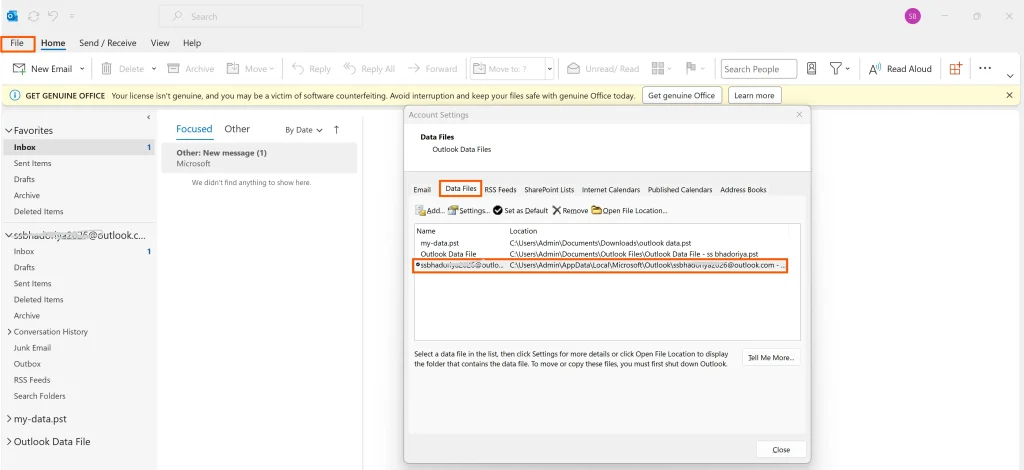Open the Help tab

pyautogui.click(x=192, y=43)
